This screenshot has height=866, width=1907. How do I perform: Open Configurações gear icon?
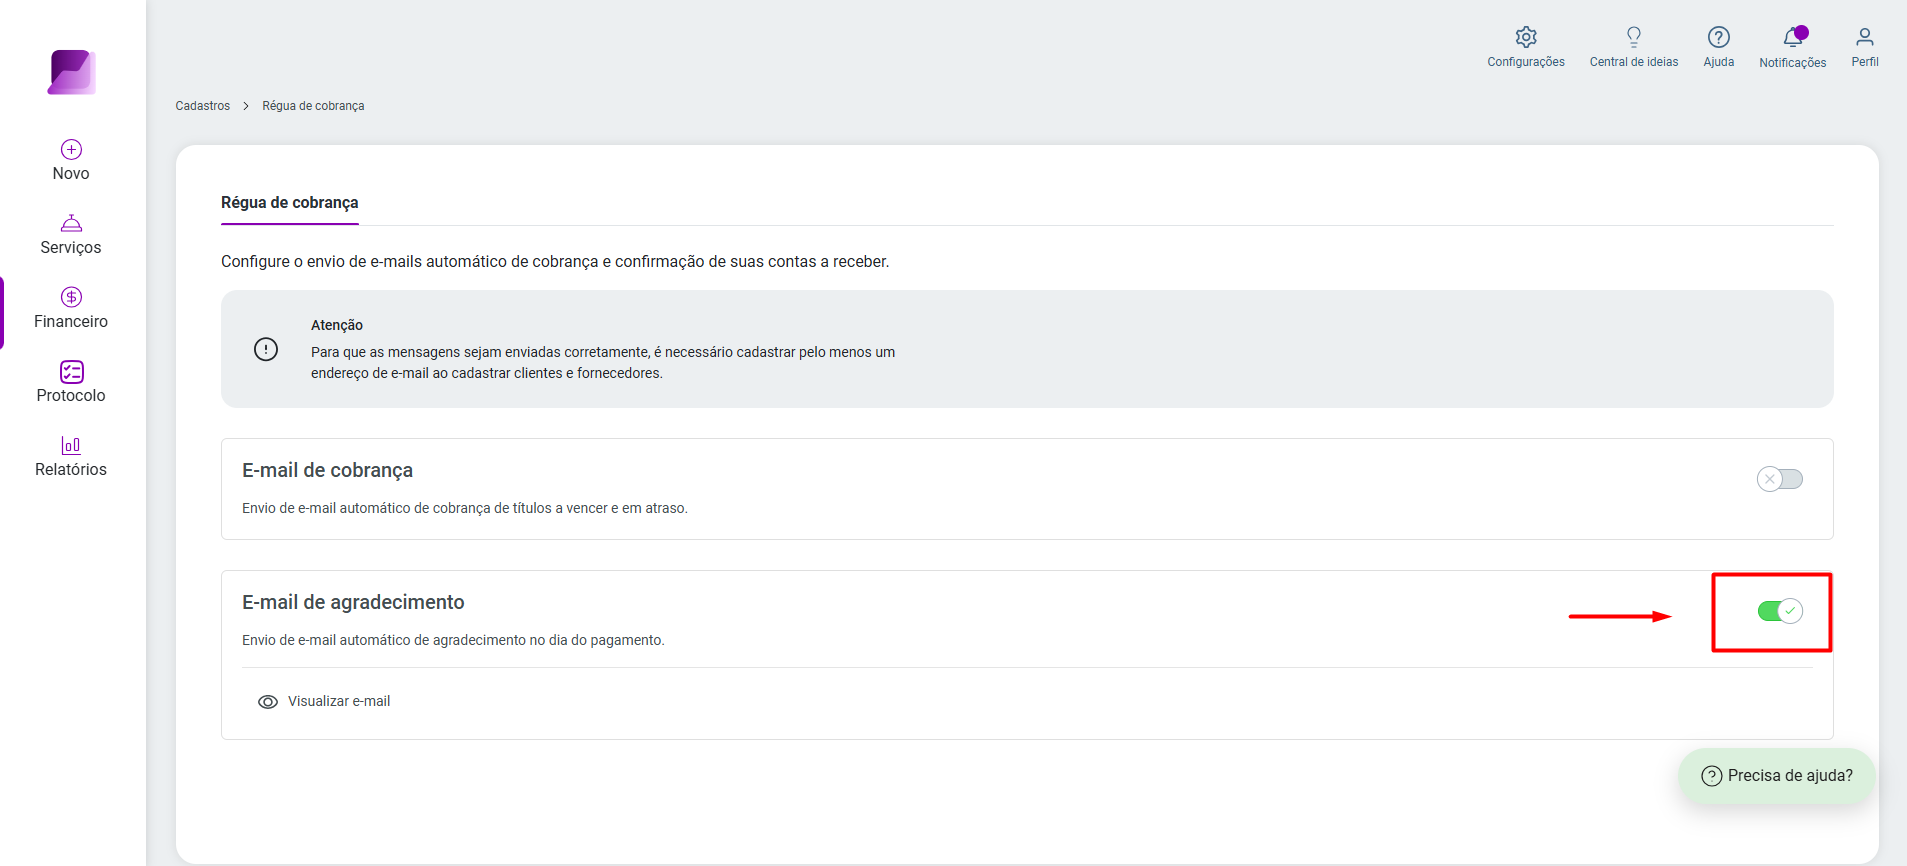click(x=1525, y=37)
